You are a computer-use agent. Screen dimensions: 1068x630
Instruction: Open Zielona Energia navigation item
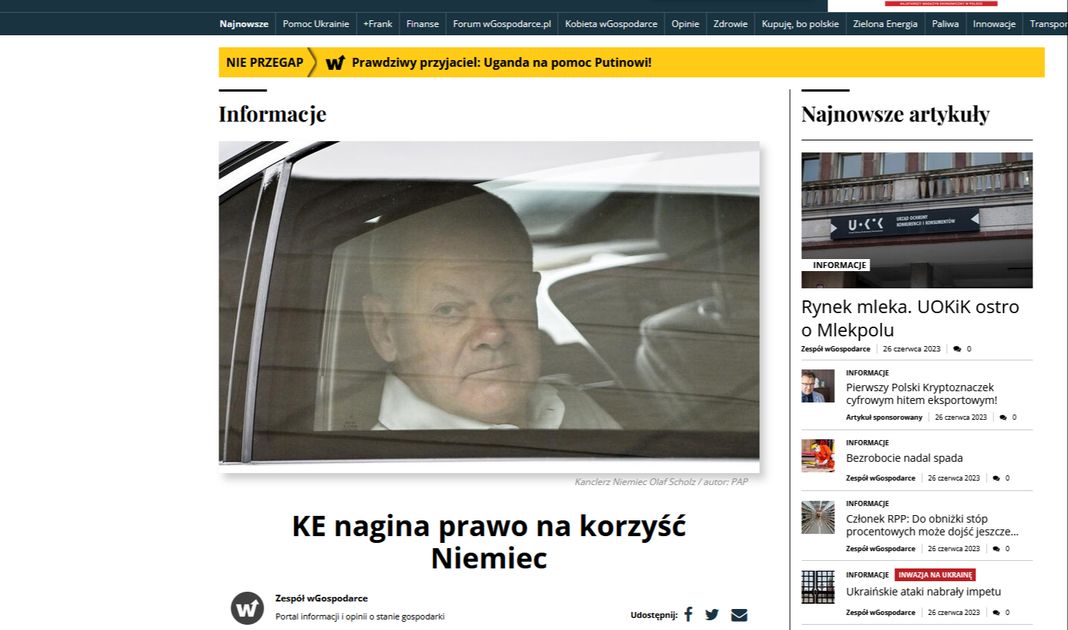tap(885, 24)
